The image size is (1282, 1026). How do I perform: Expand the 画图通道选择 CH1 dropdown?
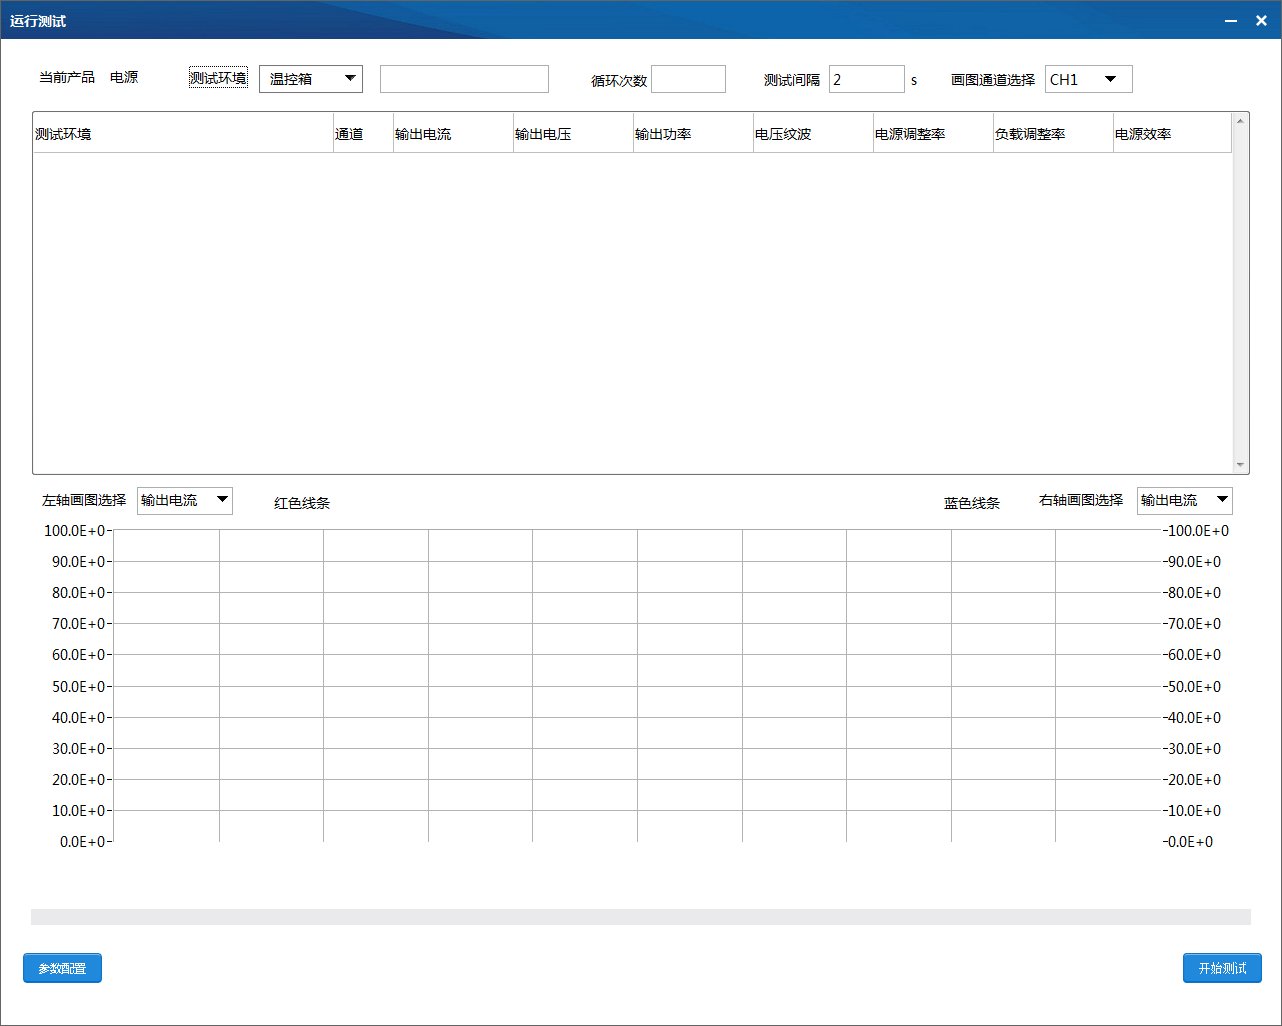point(1089,79)
